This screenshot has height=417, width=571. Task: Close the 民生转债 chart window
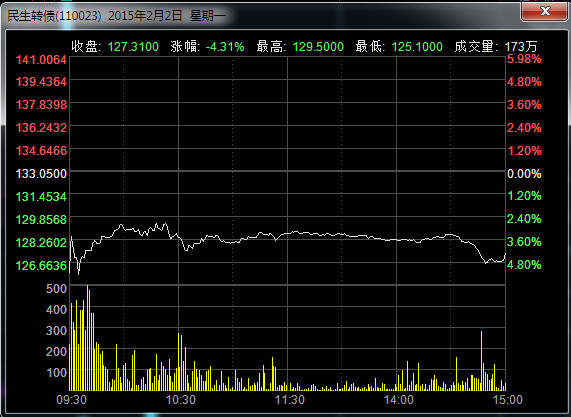point(545,12)
